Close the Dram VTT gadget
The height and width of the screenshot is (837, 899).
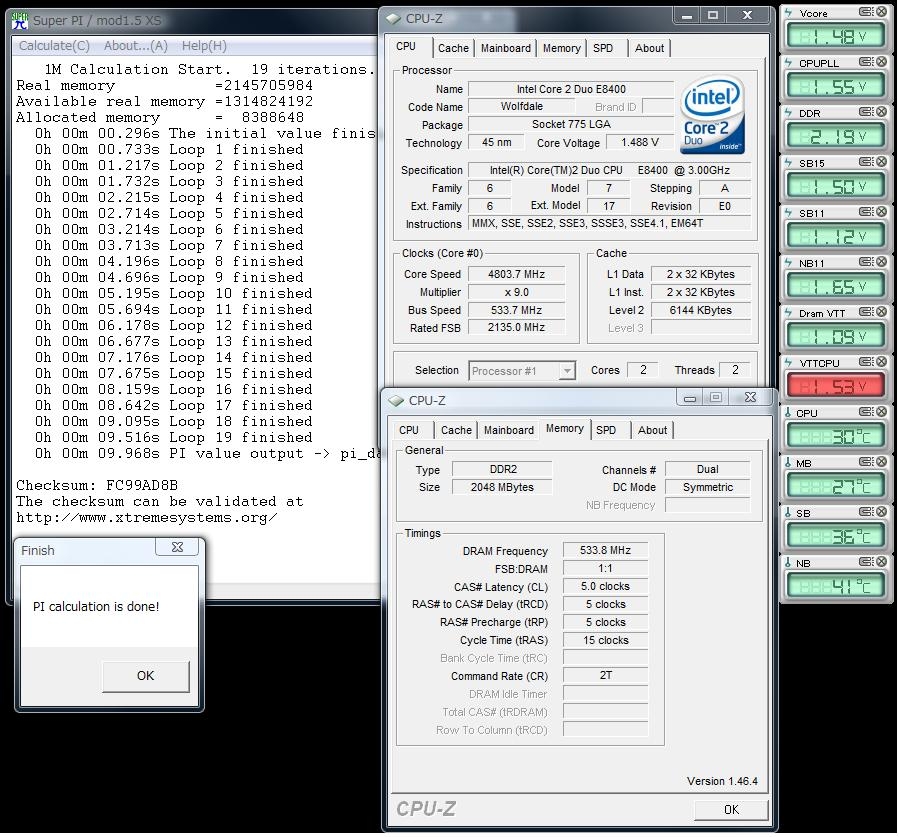click(x=881, y=313)
